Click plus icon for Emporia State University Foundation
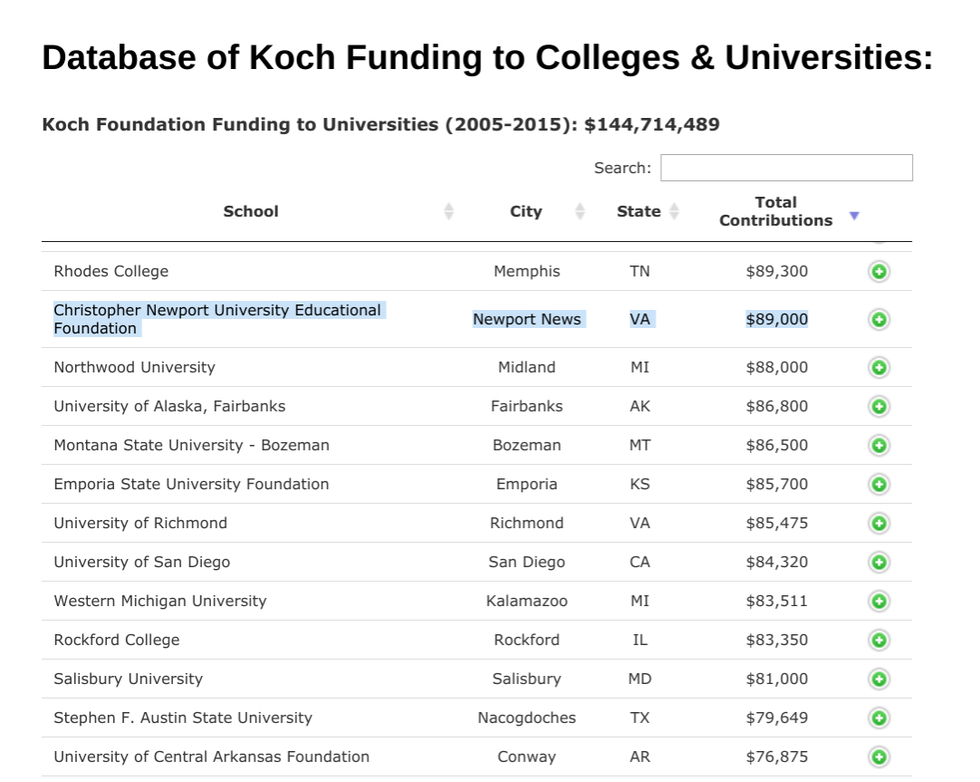The image size is (980, 782). (878, 485)
